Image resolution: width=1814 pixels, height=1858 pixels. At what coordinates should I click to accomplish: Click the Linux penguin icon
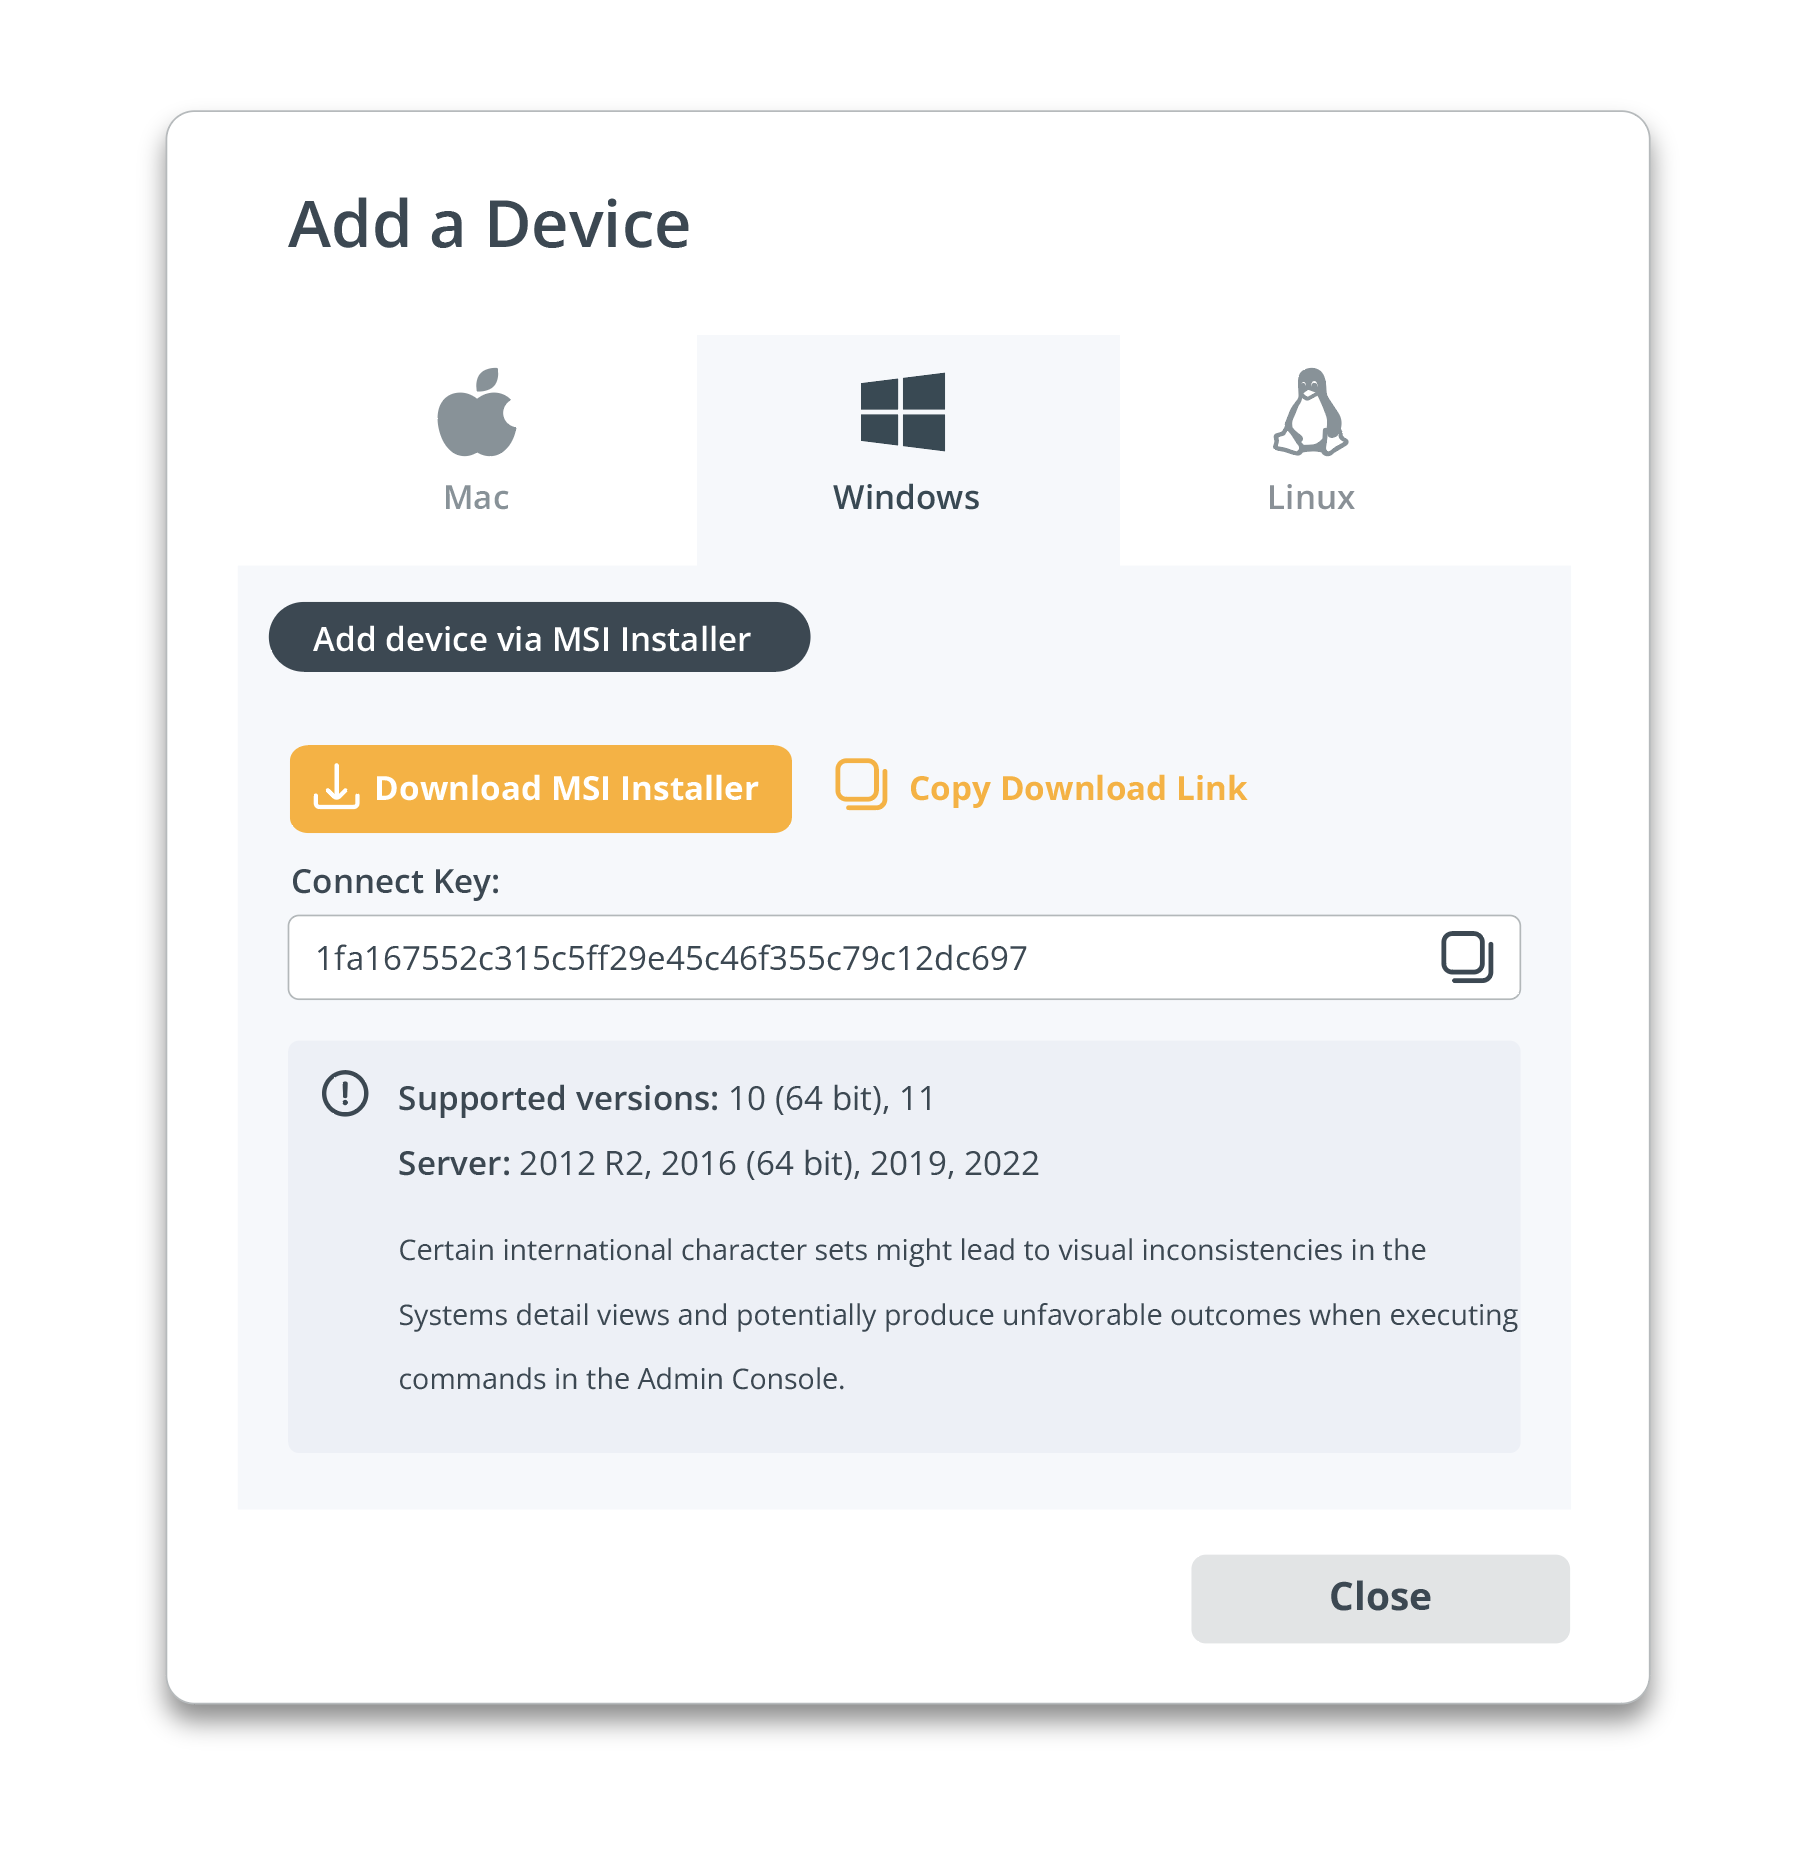(1310, 412)
